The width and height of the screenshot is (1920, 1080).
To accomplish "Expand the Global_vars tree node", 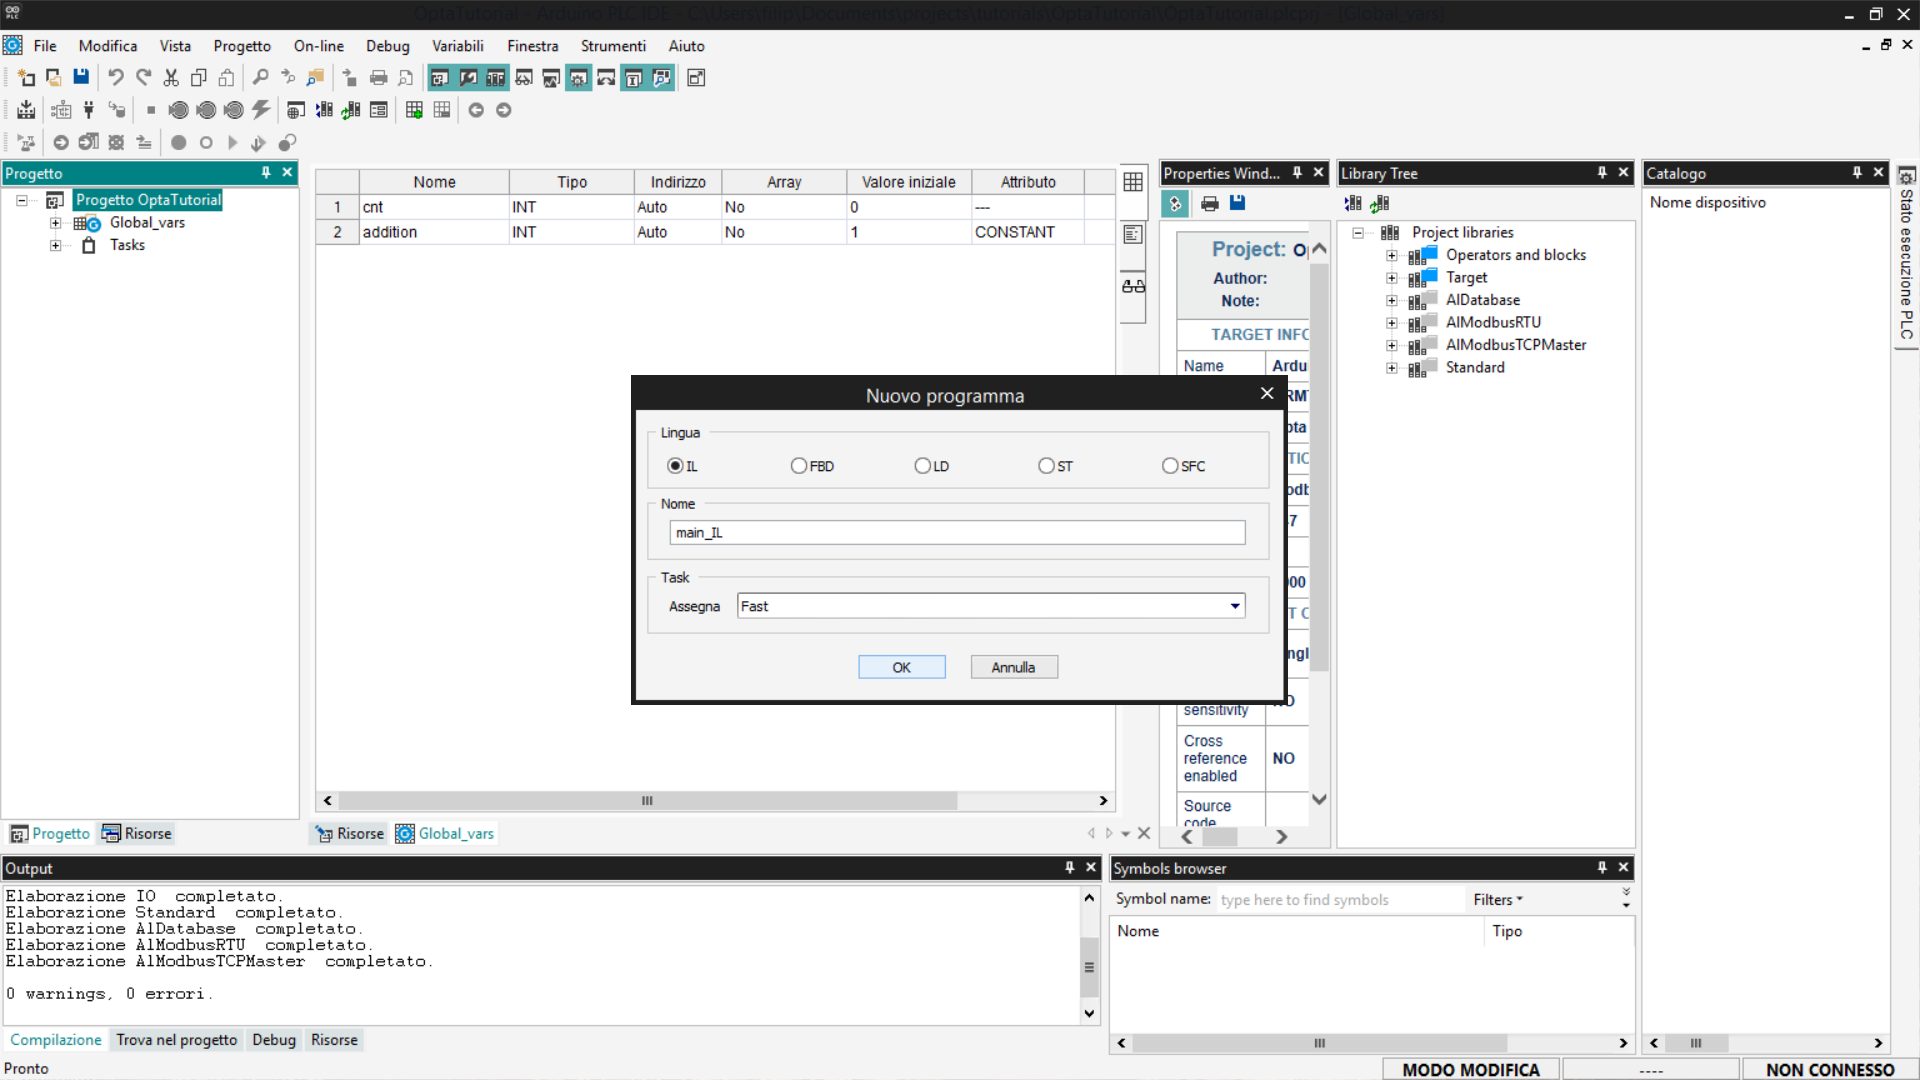I will [56, 223].
